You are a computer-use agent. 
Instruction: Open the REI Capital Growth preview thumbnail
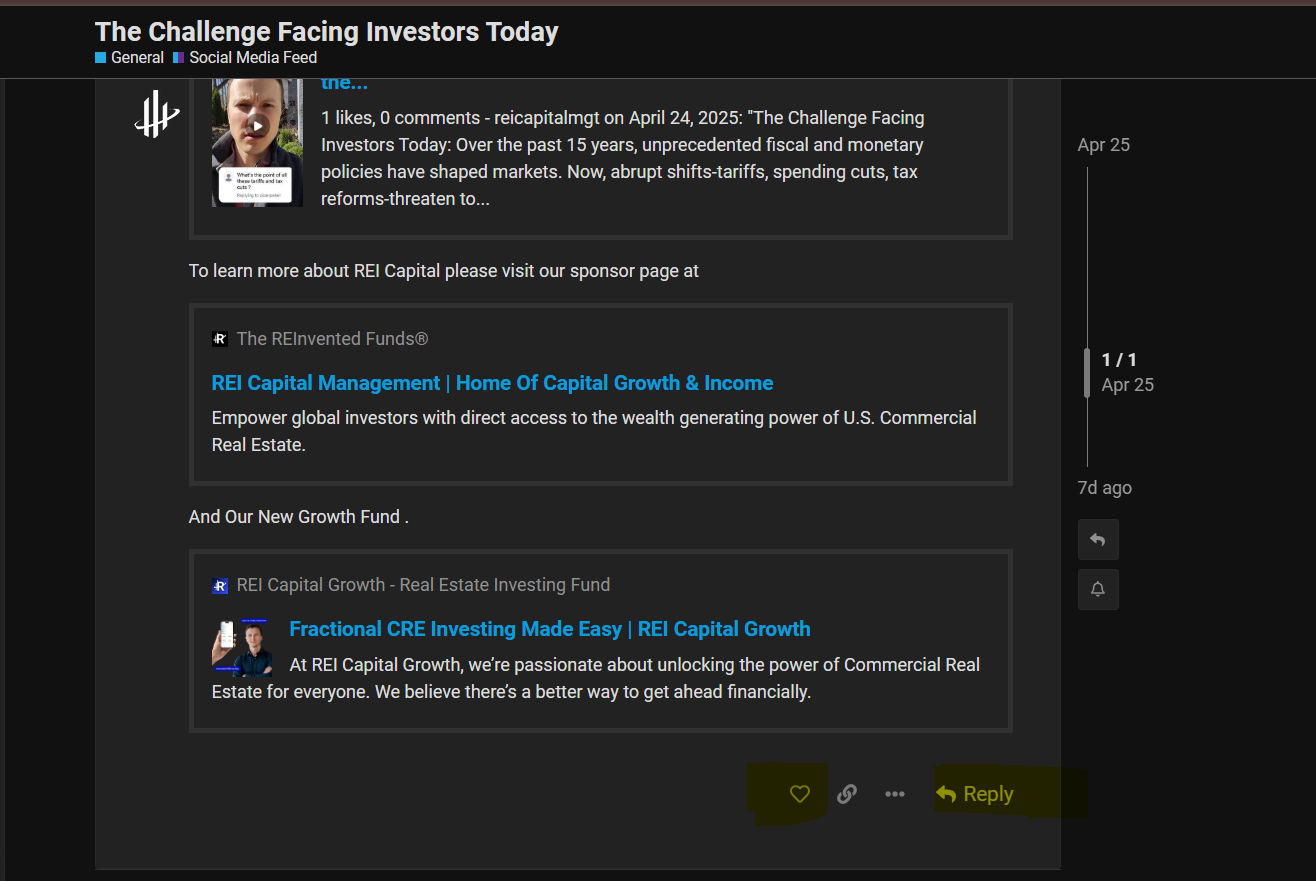(x=242, y=648)
